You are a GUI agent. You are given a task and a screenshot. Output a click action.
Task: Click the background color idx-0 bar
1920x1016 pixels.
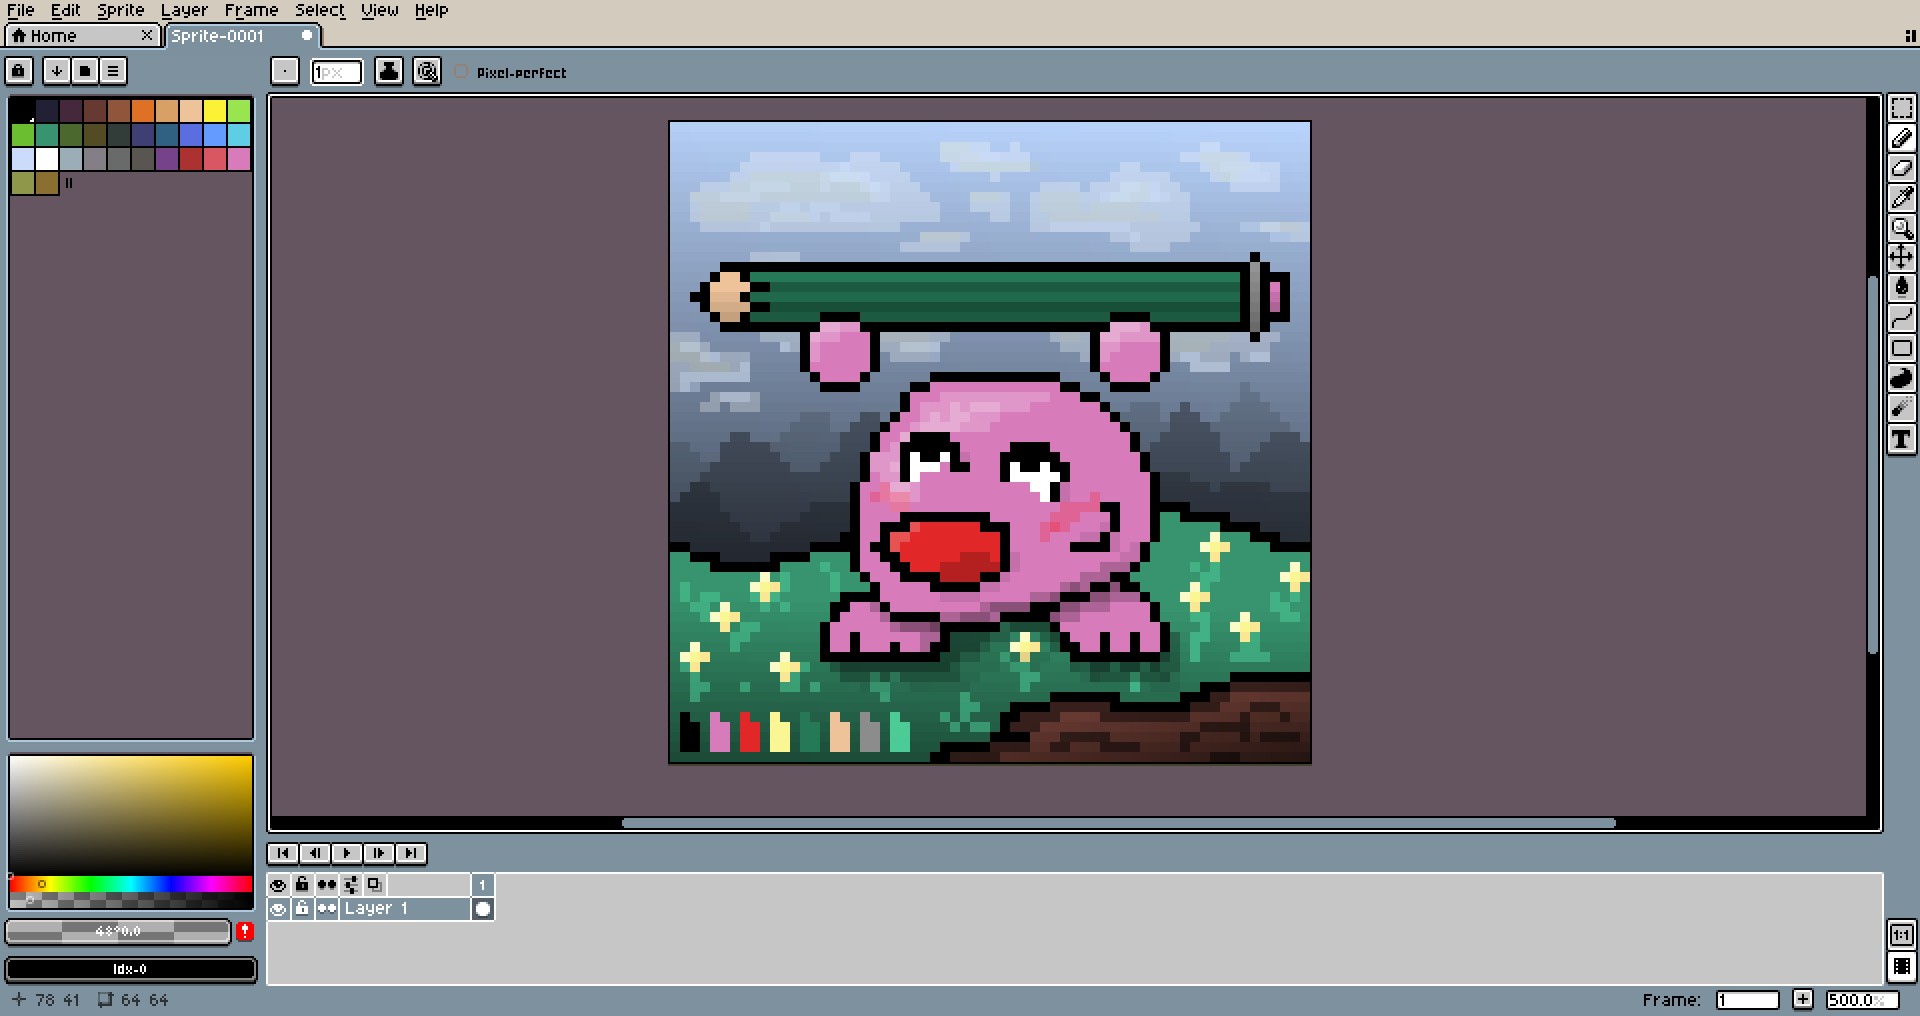tap(131, 969)
